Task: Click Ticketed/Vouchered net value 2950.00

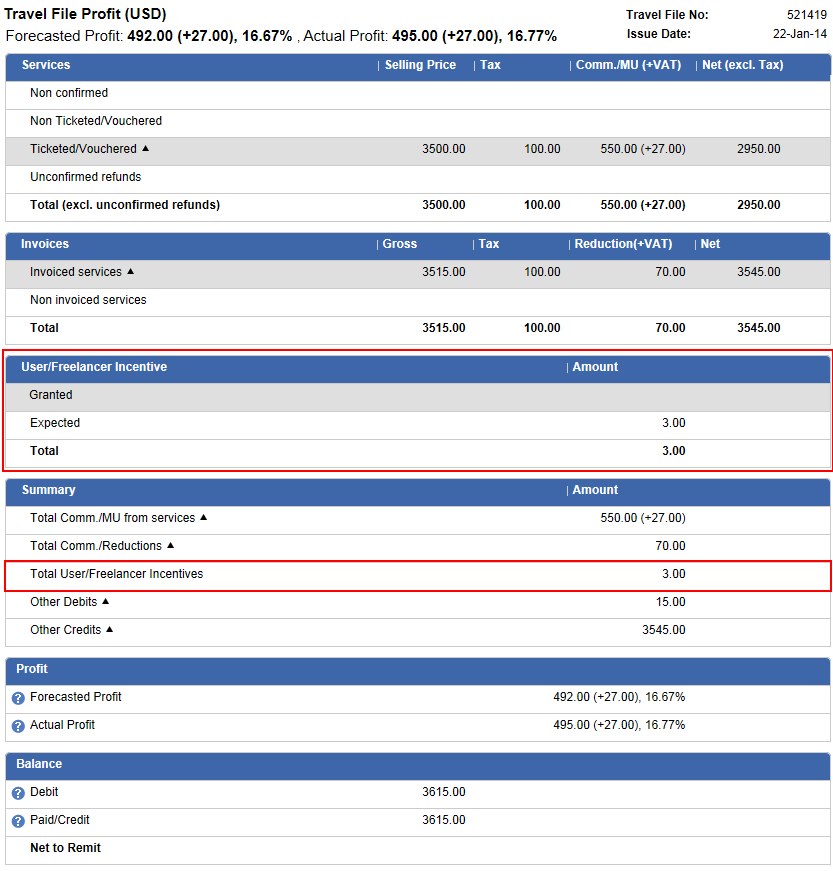Action: (759, 149)
